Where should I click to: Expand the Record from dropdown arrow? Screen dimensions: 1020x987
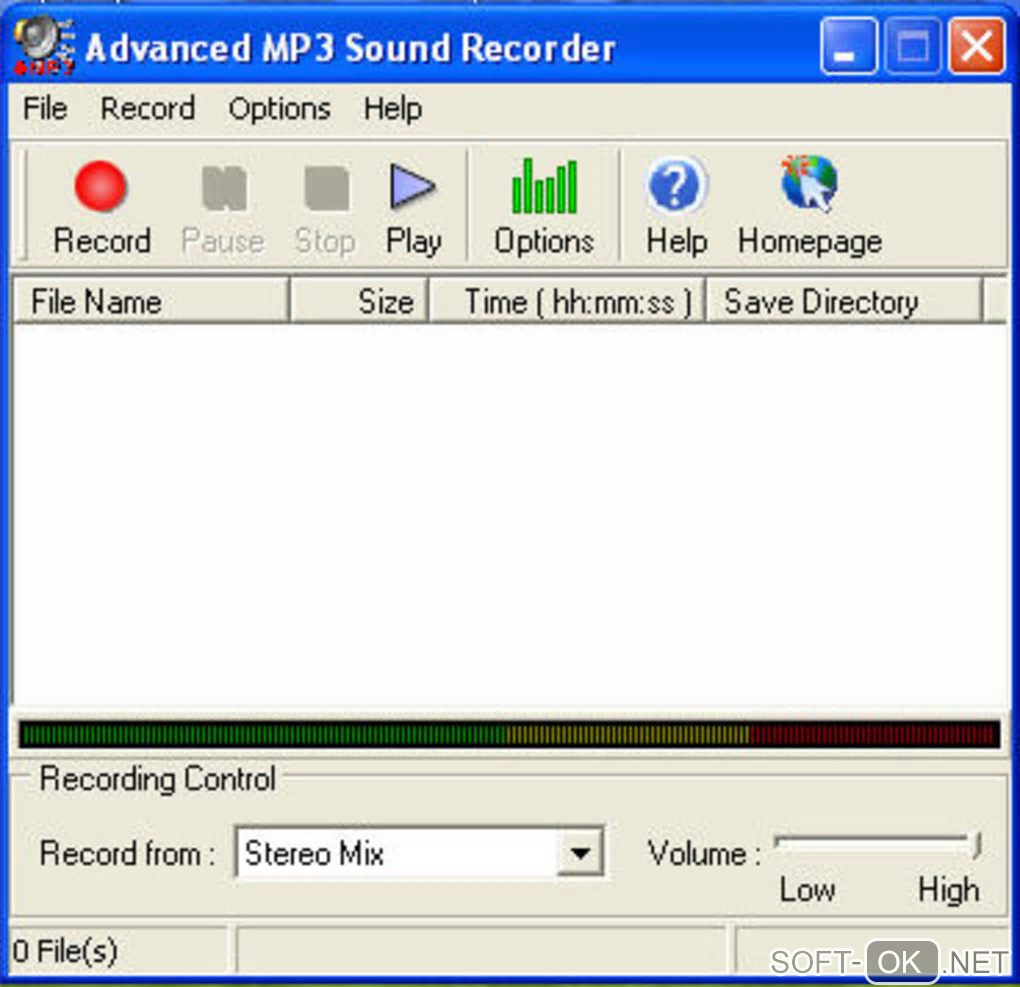point(580,852)
